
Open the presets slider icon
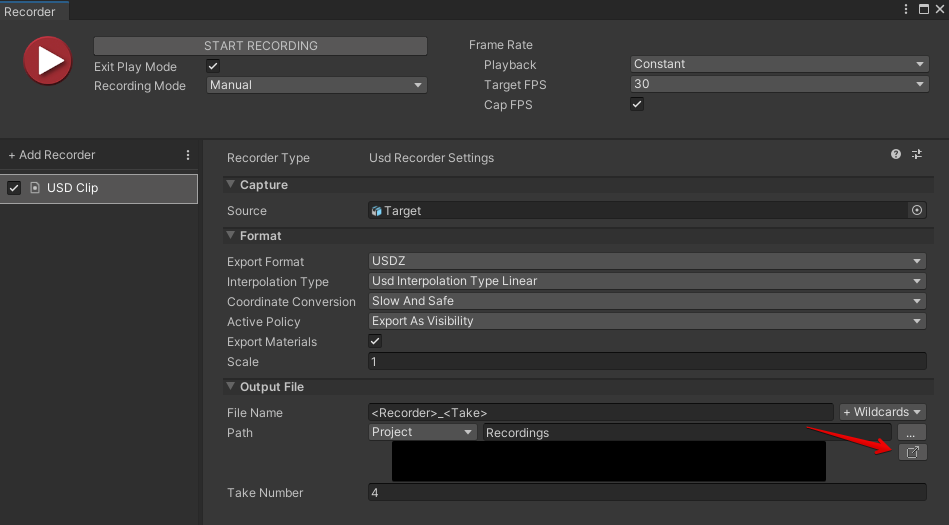tap(917, 154)
